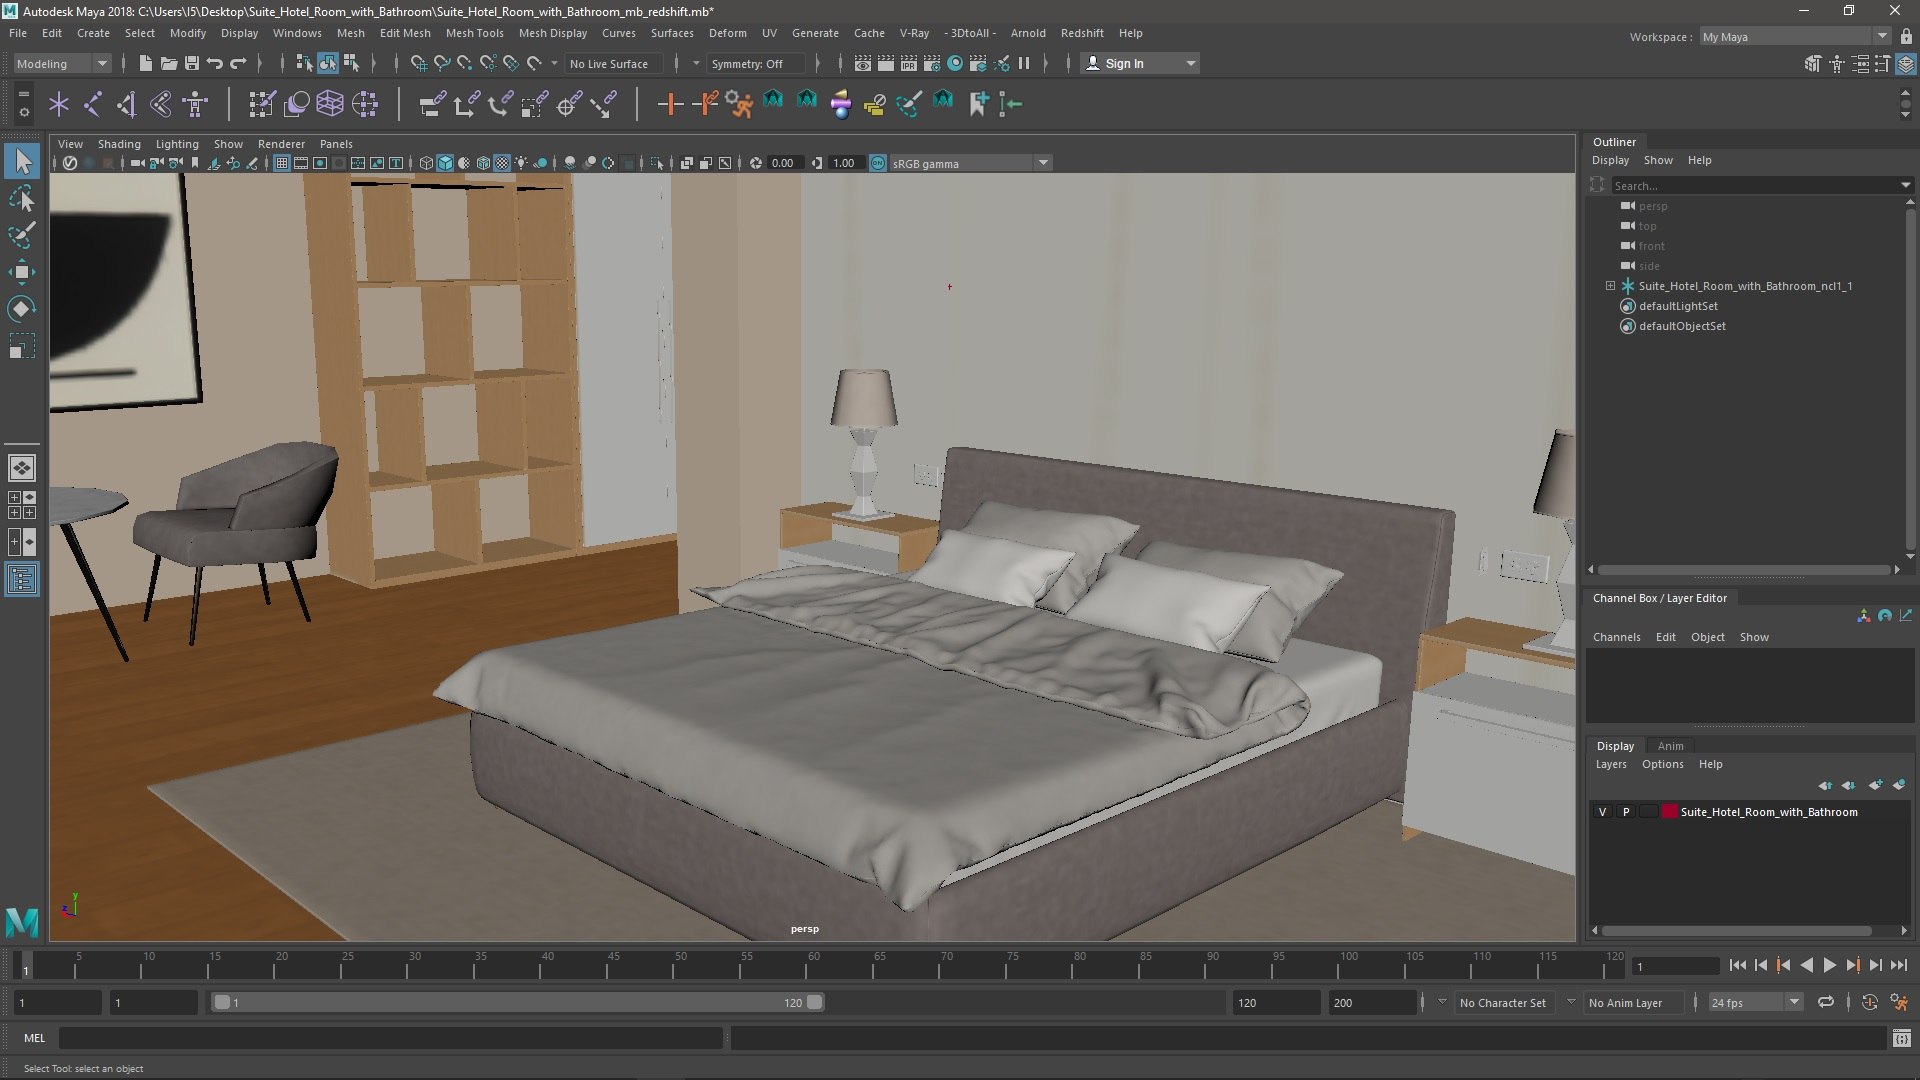
Task: Open the viewport Shading menu
Action: tap(119, 144)
